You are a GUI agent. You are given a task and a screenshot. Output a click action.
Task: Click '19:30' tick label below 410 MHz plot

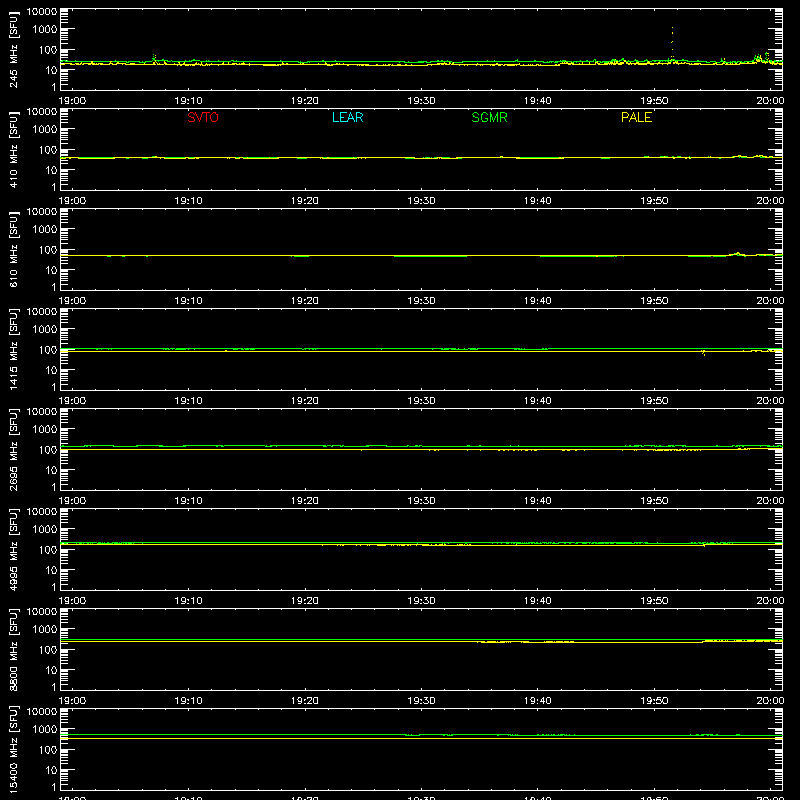coord(421,201)
